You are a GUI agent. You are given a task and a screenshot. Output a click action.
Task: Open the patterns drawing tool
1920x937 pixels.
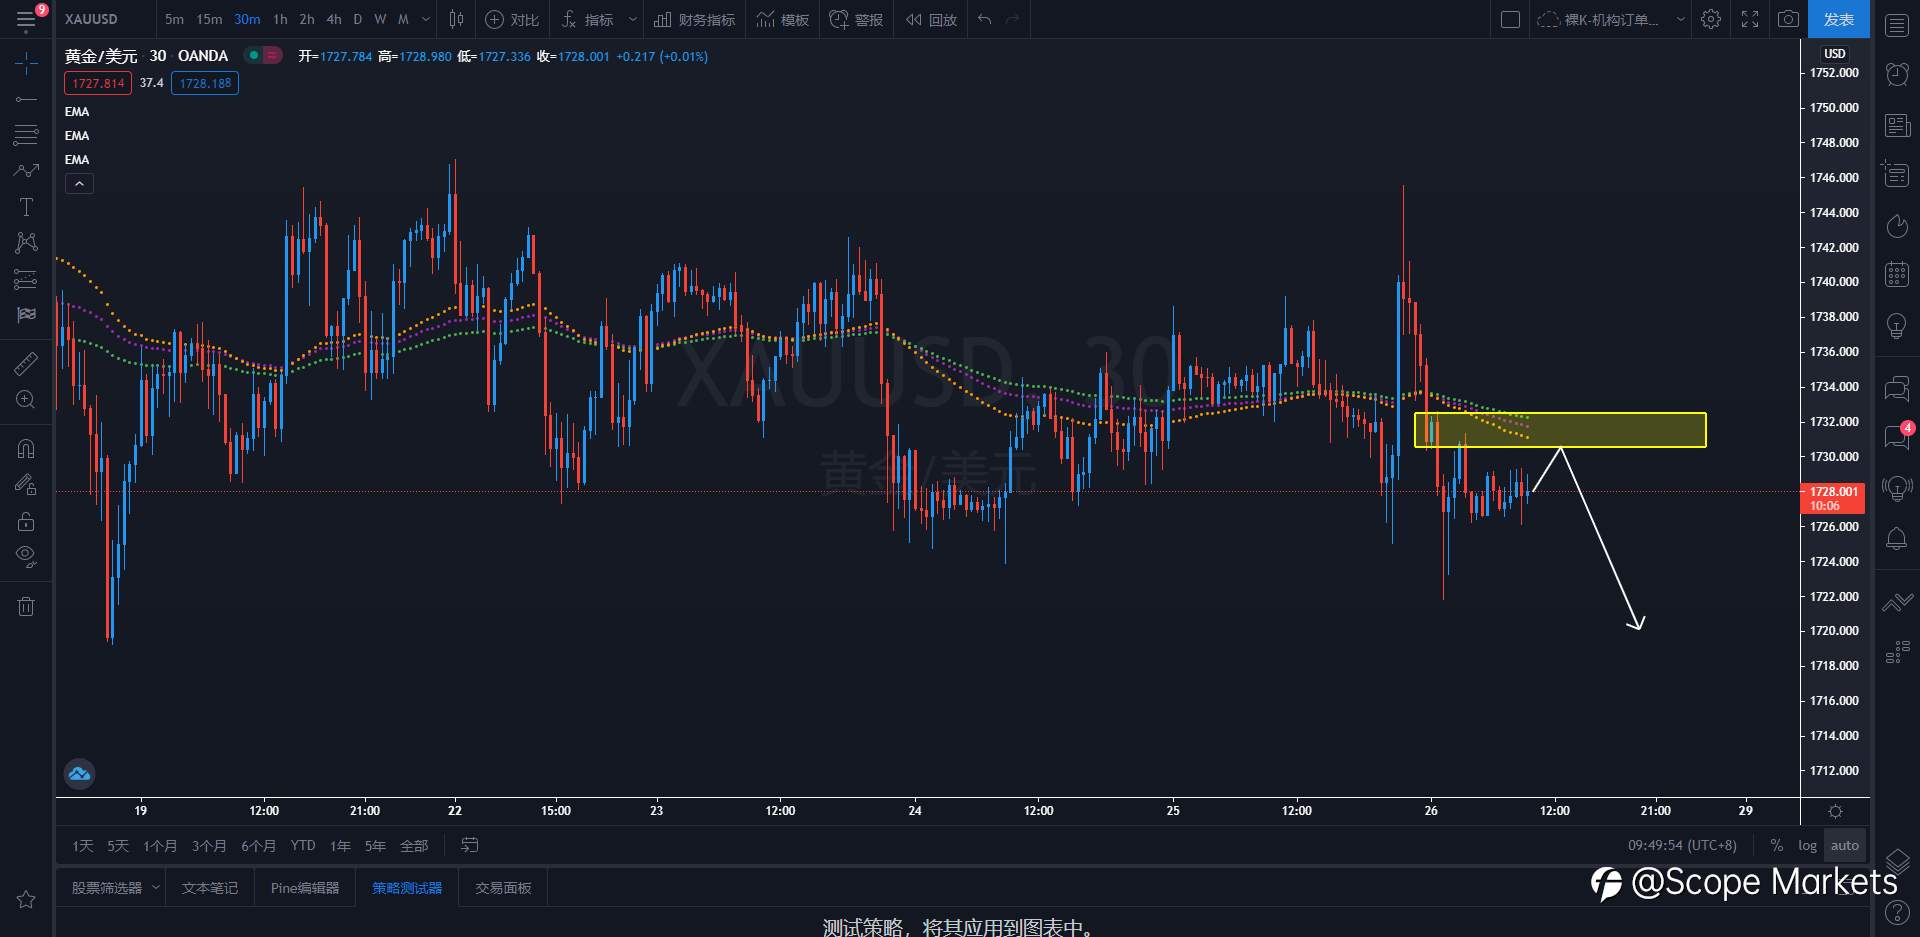pyautogui.click(x=26, y=242)
